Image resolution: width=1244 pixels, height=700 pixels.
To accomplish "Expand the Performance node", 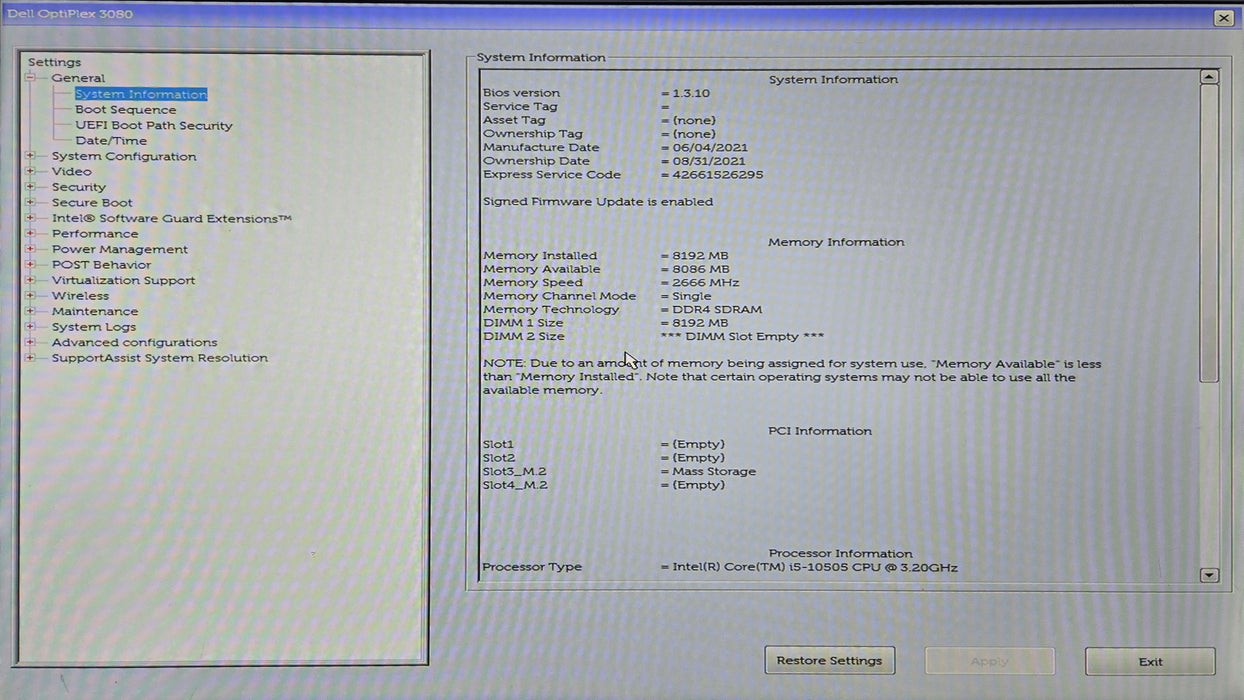I will click(30, 234).
